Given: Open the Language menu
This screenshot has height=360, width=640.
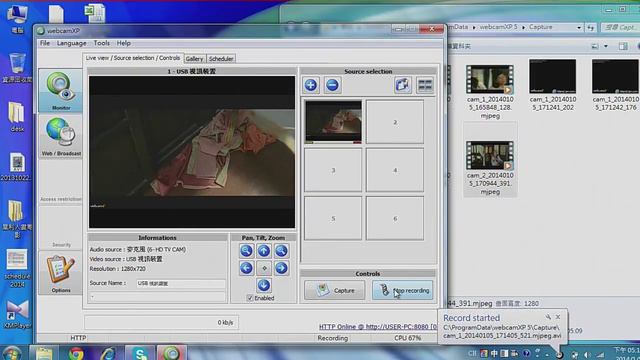Looking at the screenshot, I should [x=71, y=43].
